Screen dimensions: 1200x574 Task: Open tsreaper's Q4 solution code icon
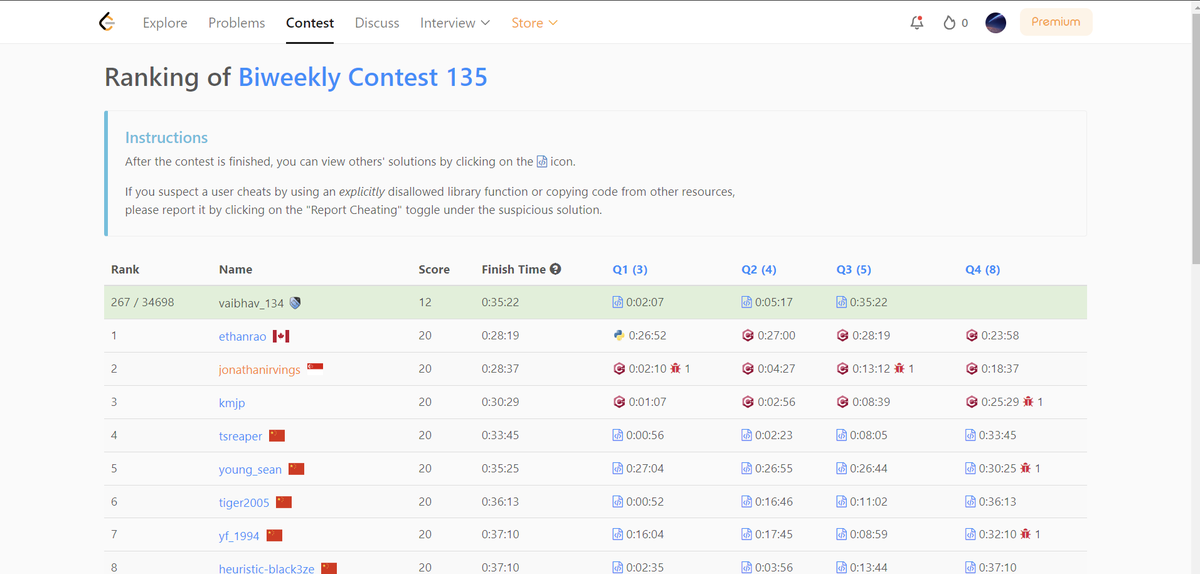971,435
